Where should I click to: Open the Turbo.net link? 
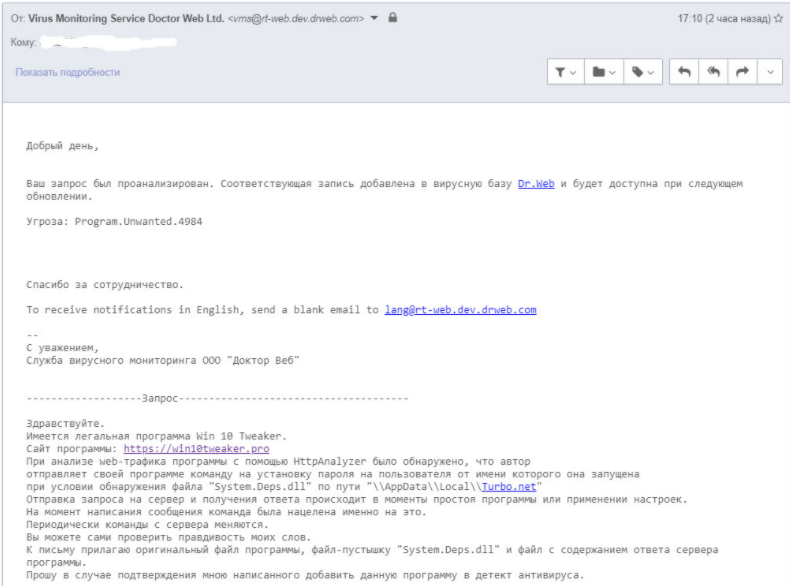point(509,486)
